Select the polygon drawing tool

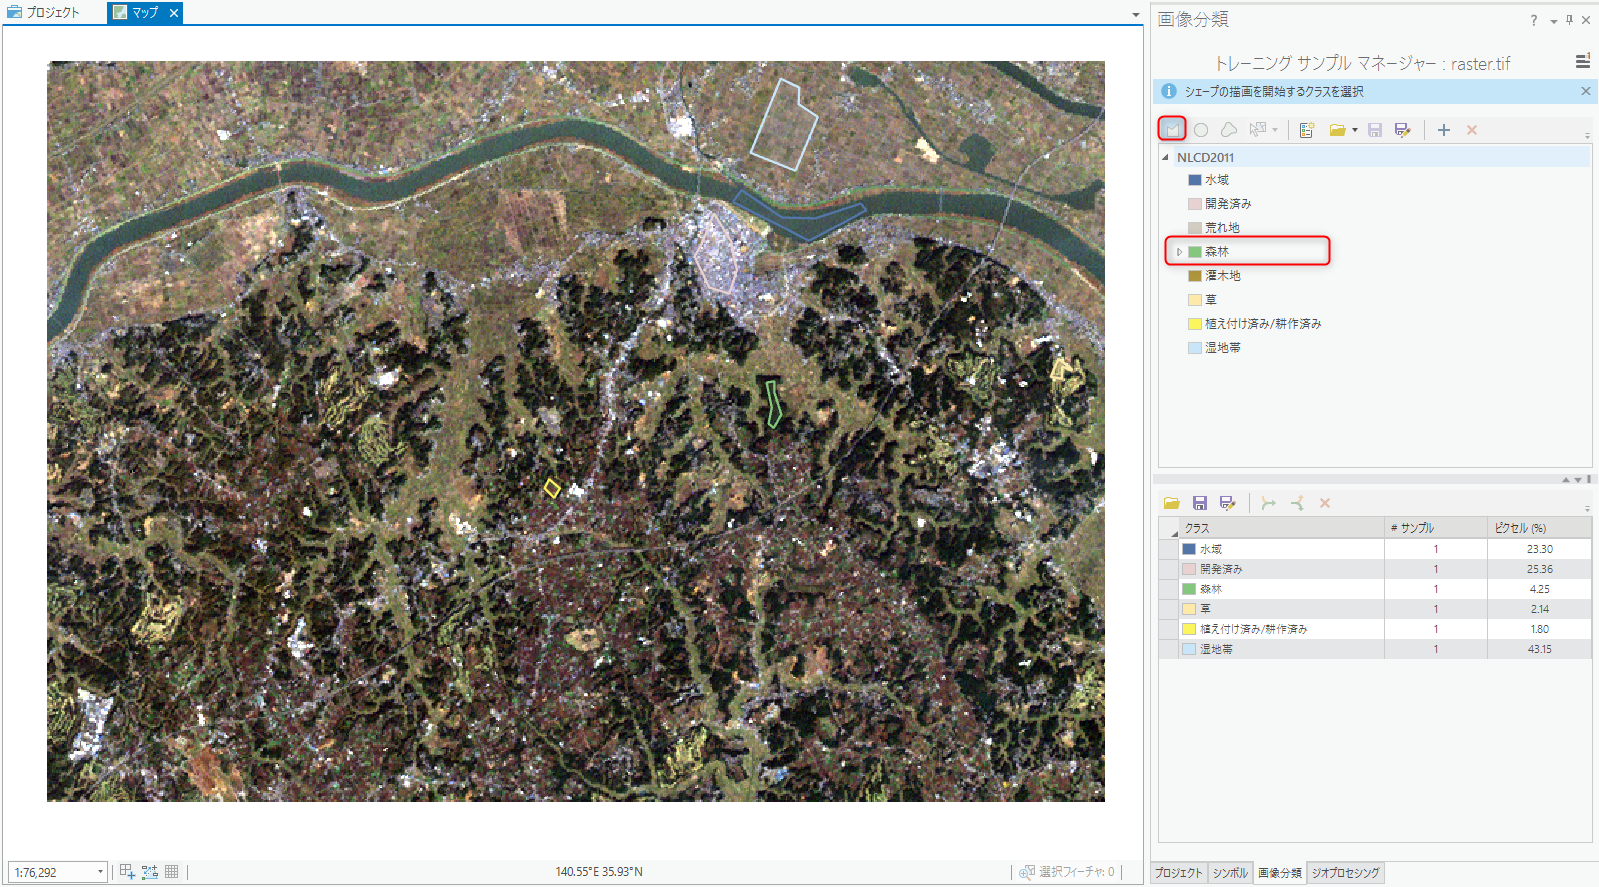(1229, 130)
